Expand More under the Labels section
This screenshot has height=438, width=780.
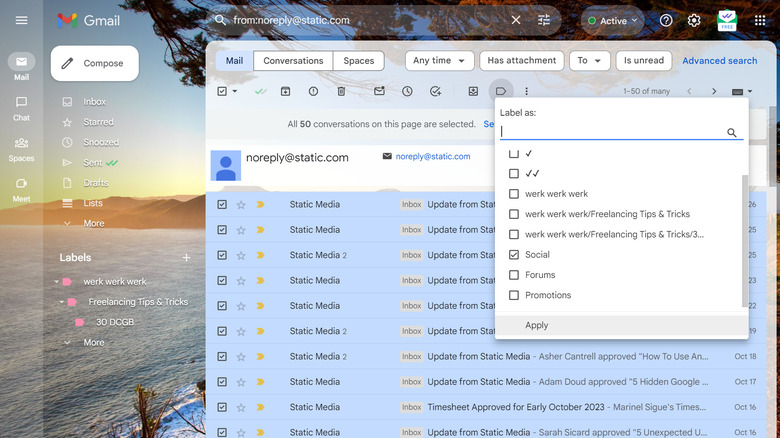click(93, 342)
